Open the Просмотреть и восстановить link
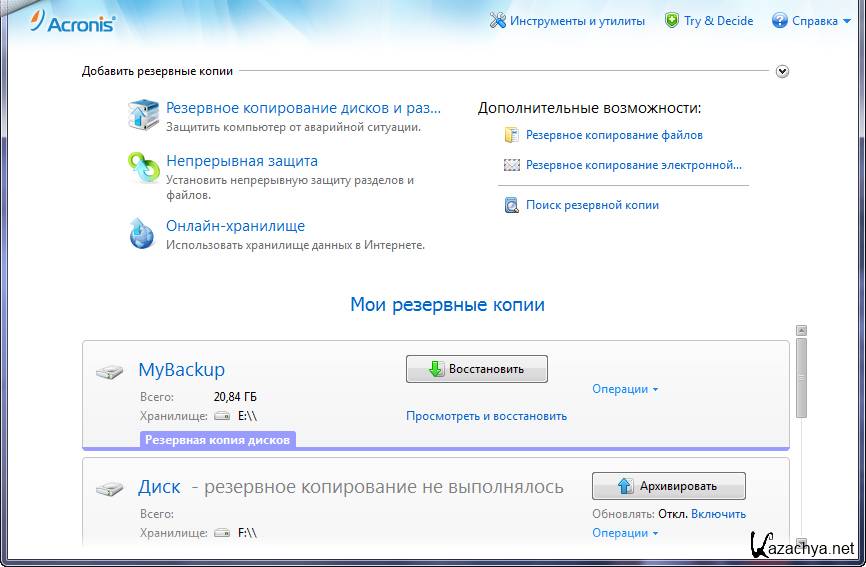The image size is (866, 567). pos(486,416)
